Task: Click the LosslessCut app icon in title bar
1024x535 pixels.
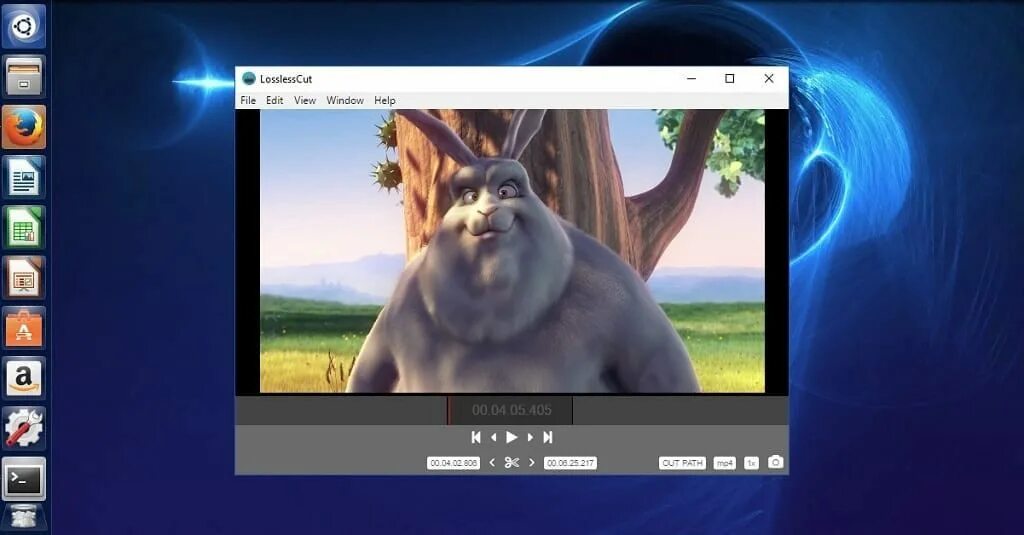Action: [248, 78]
